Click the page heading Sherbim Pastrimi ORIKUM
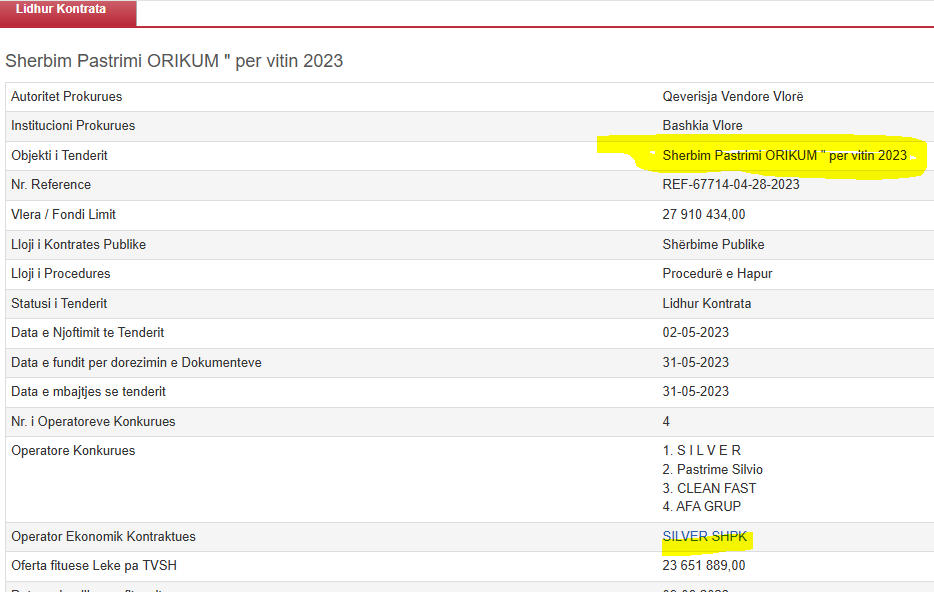Screen dimensions: 934x592 point(174,61)
